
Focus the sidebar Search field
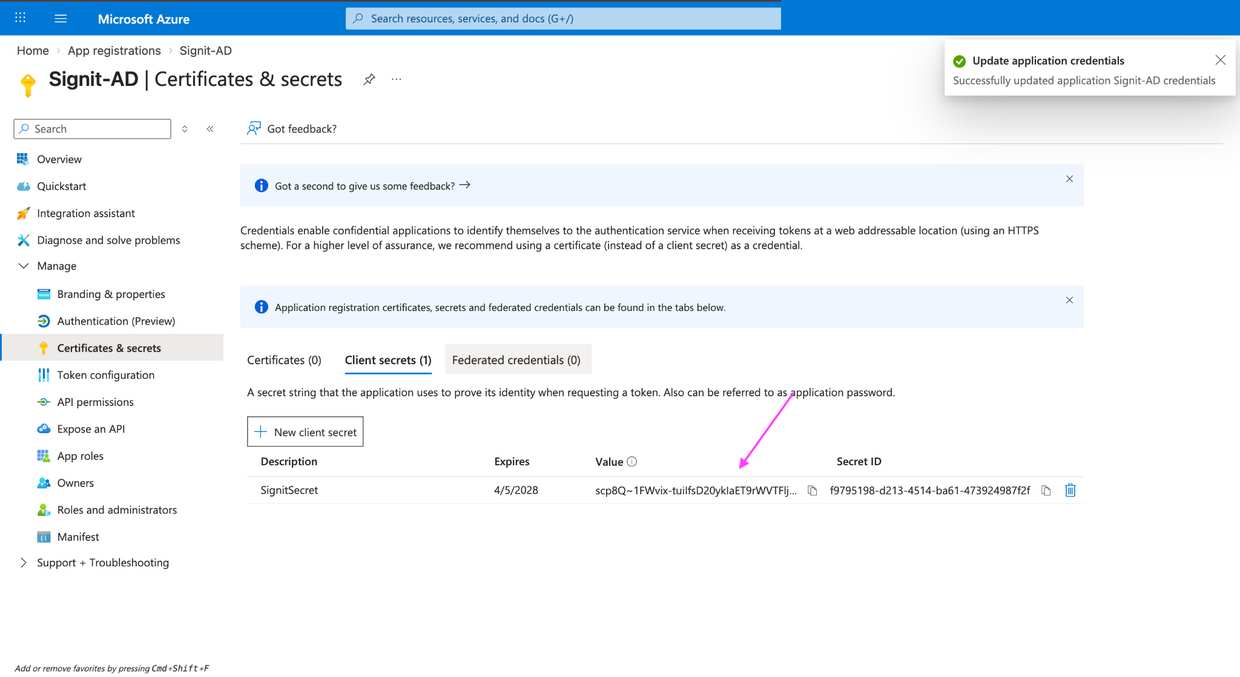[x=92, y=129]
